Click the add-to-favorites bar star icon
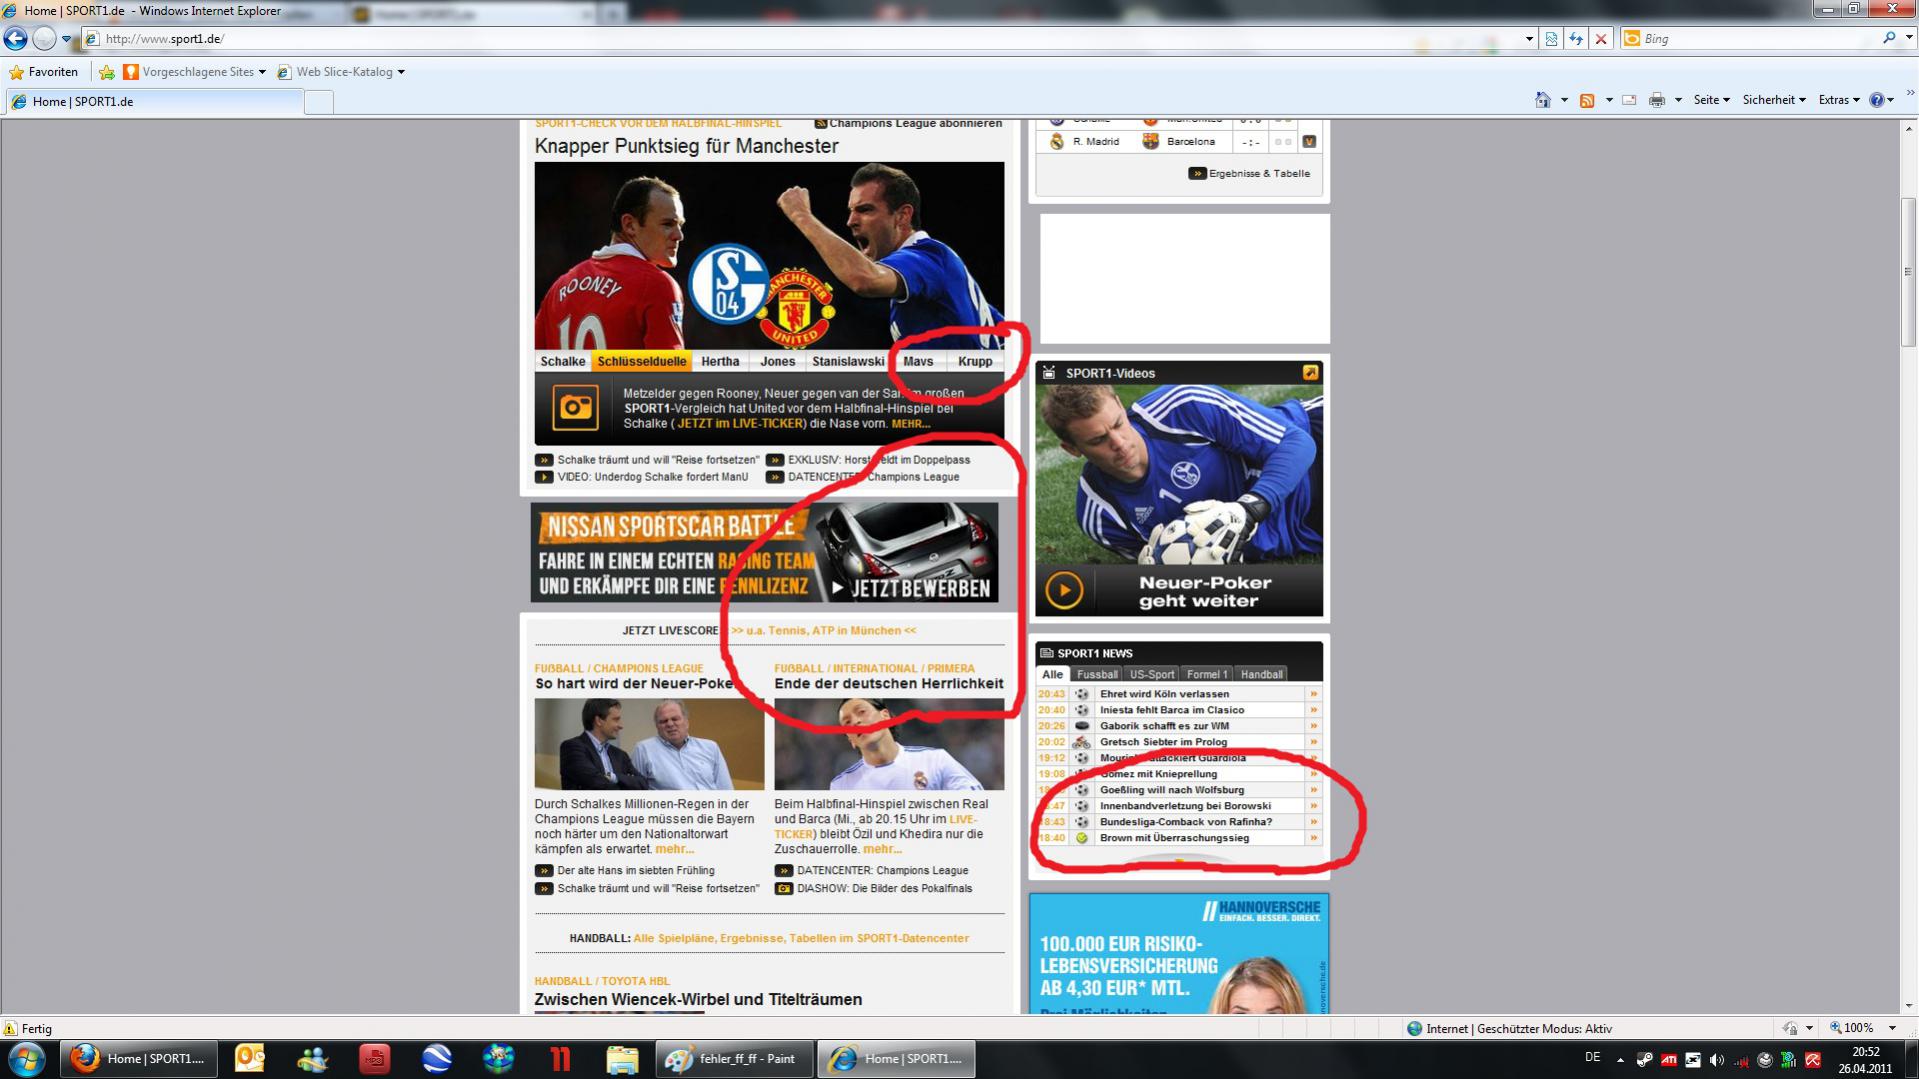The width and height of the screenshot is (1919, 1079). pyautogui.click(x=107, y=72)
